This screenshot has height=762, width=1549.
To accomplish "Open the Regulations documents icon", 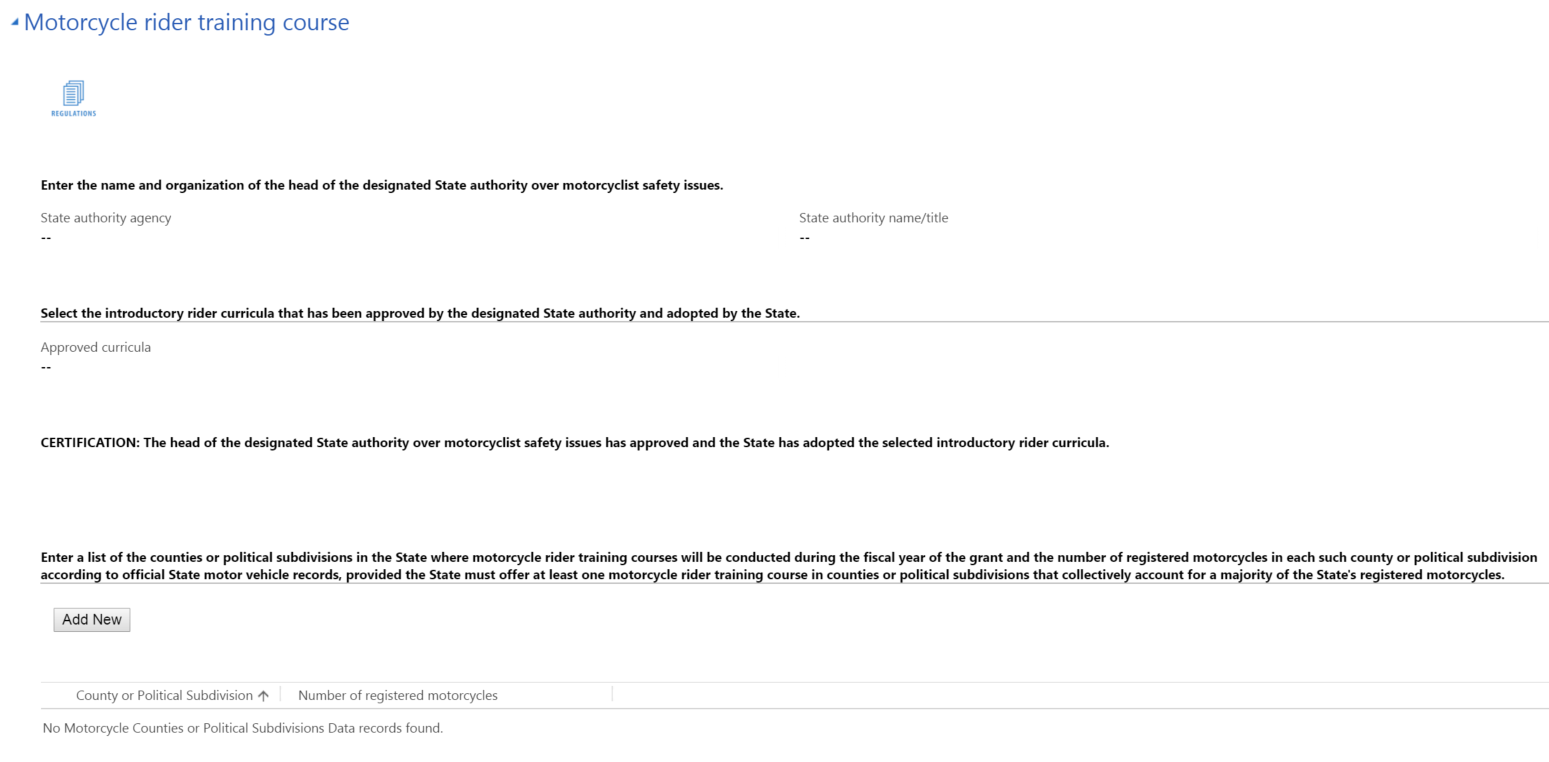I will (73, 93).
